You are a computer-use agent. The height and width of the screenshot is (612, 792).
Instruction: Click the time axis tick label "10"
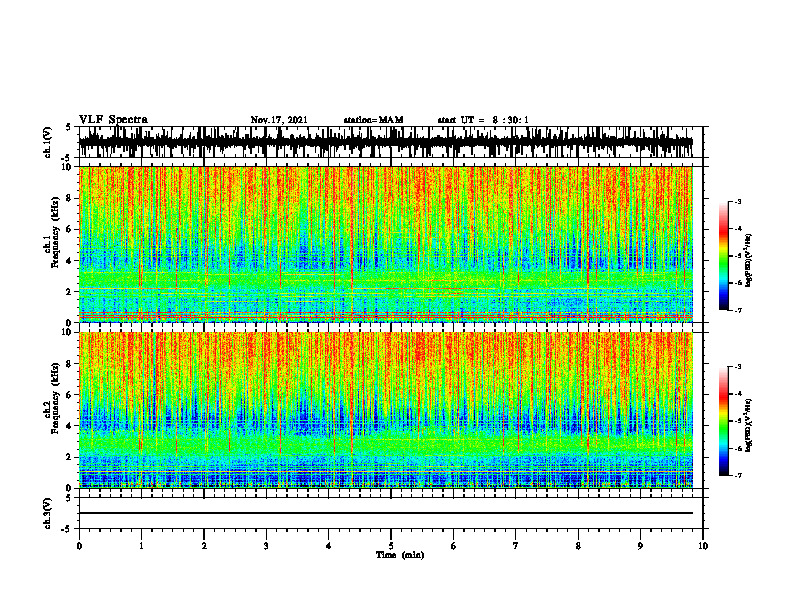(x=703, y=546)
